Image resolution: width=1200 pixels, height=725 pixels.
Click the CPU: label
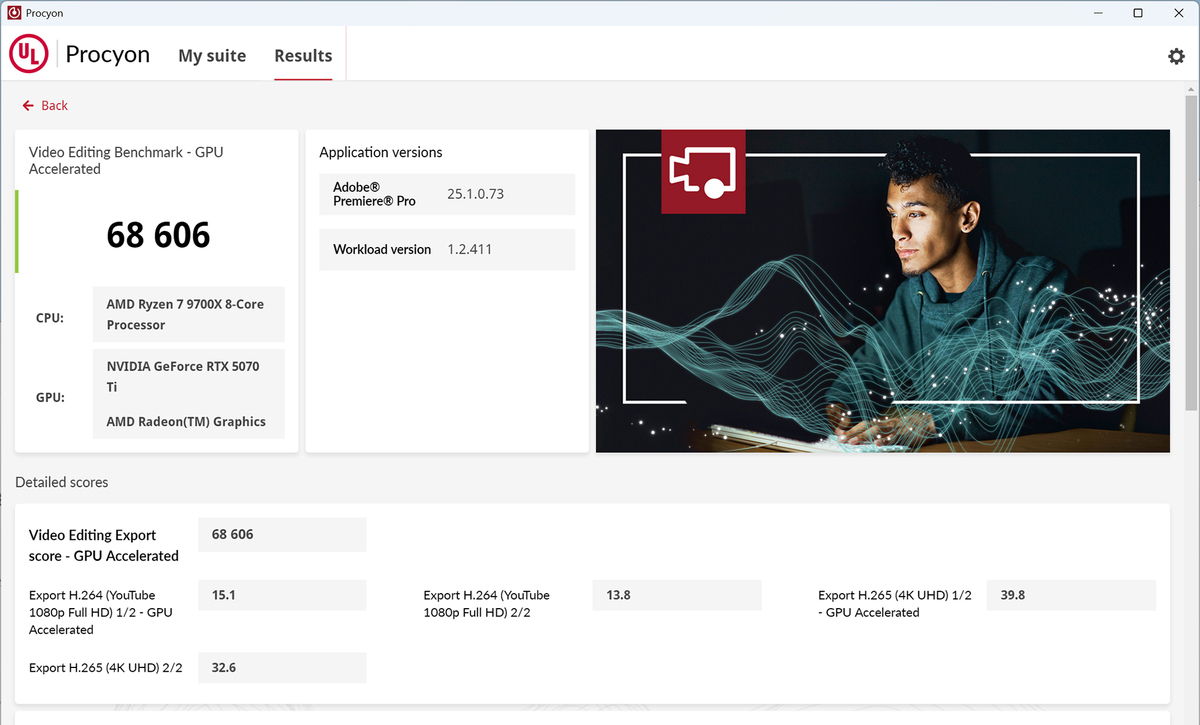click(x=50, y=318)
